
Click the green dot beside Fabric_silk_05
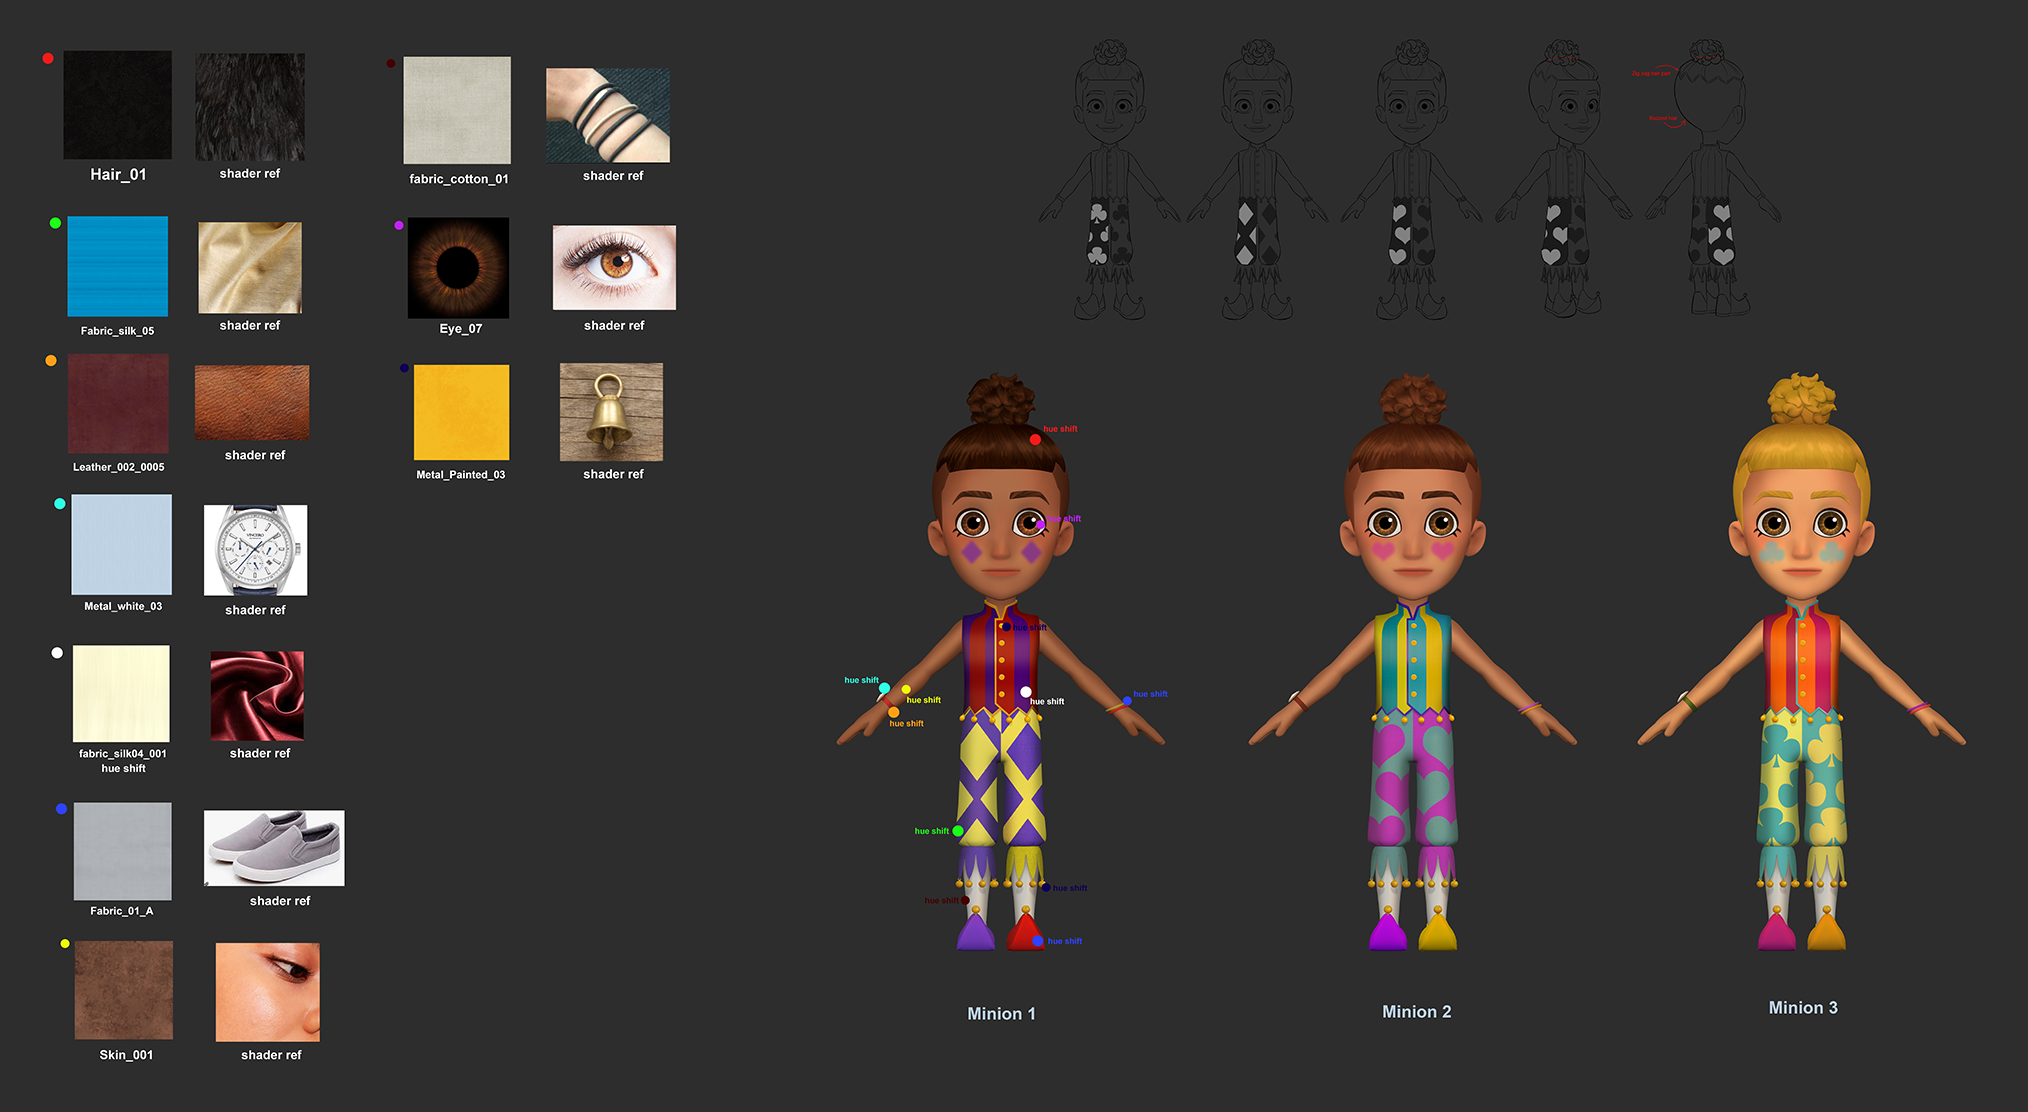pyautogui.click(x=55, y=223)
